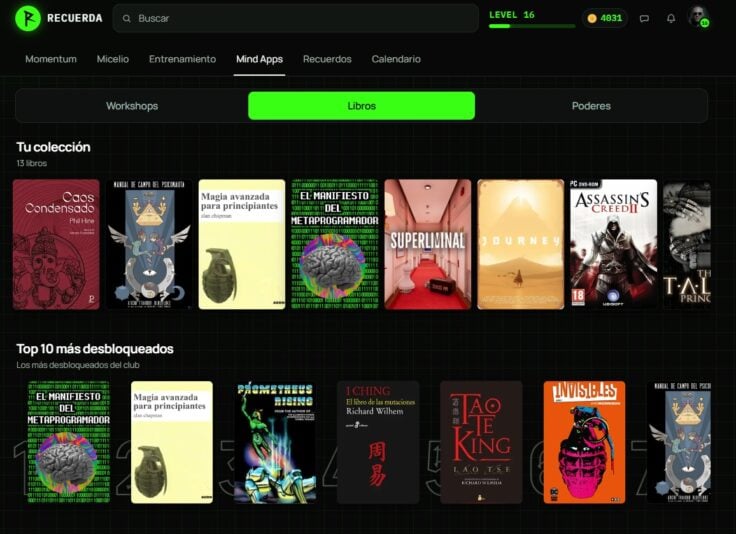736x534 pixels.
Task: Click the 13 libros count text
Action: pyautogui.click(x=31, y=163)
